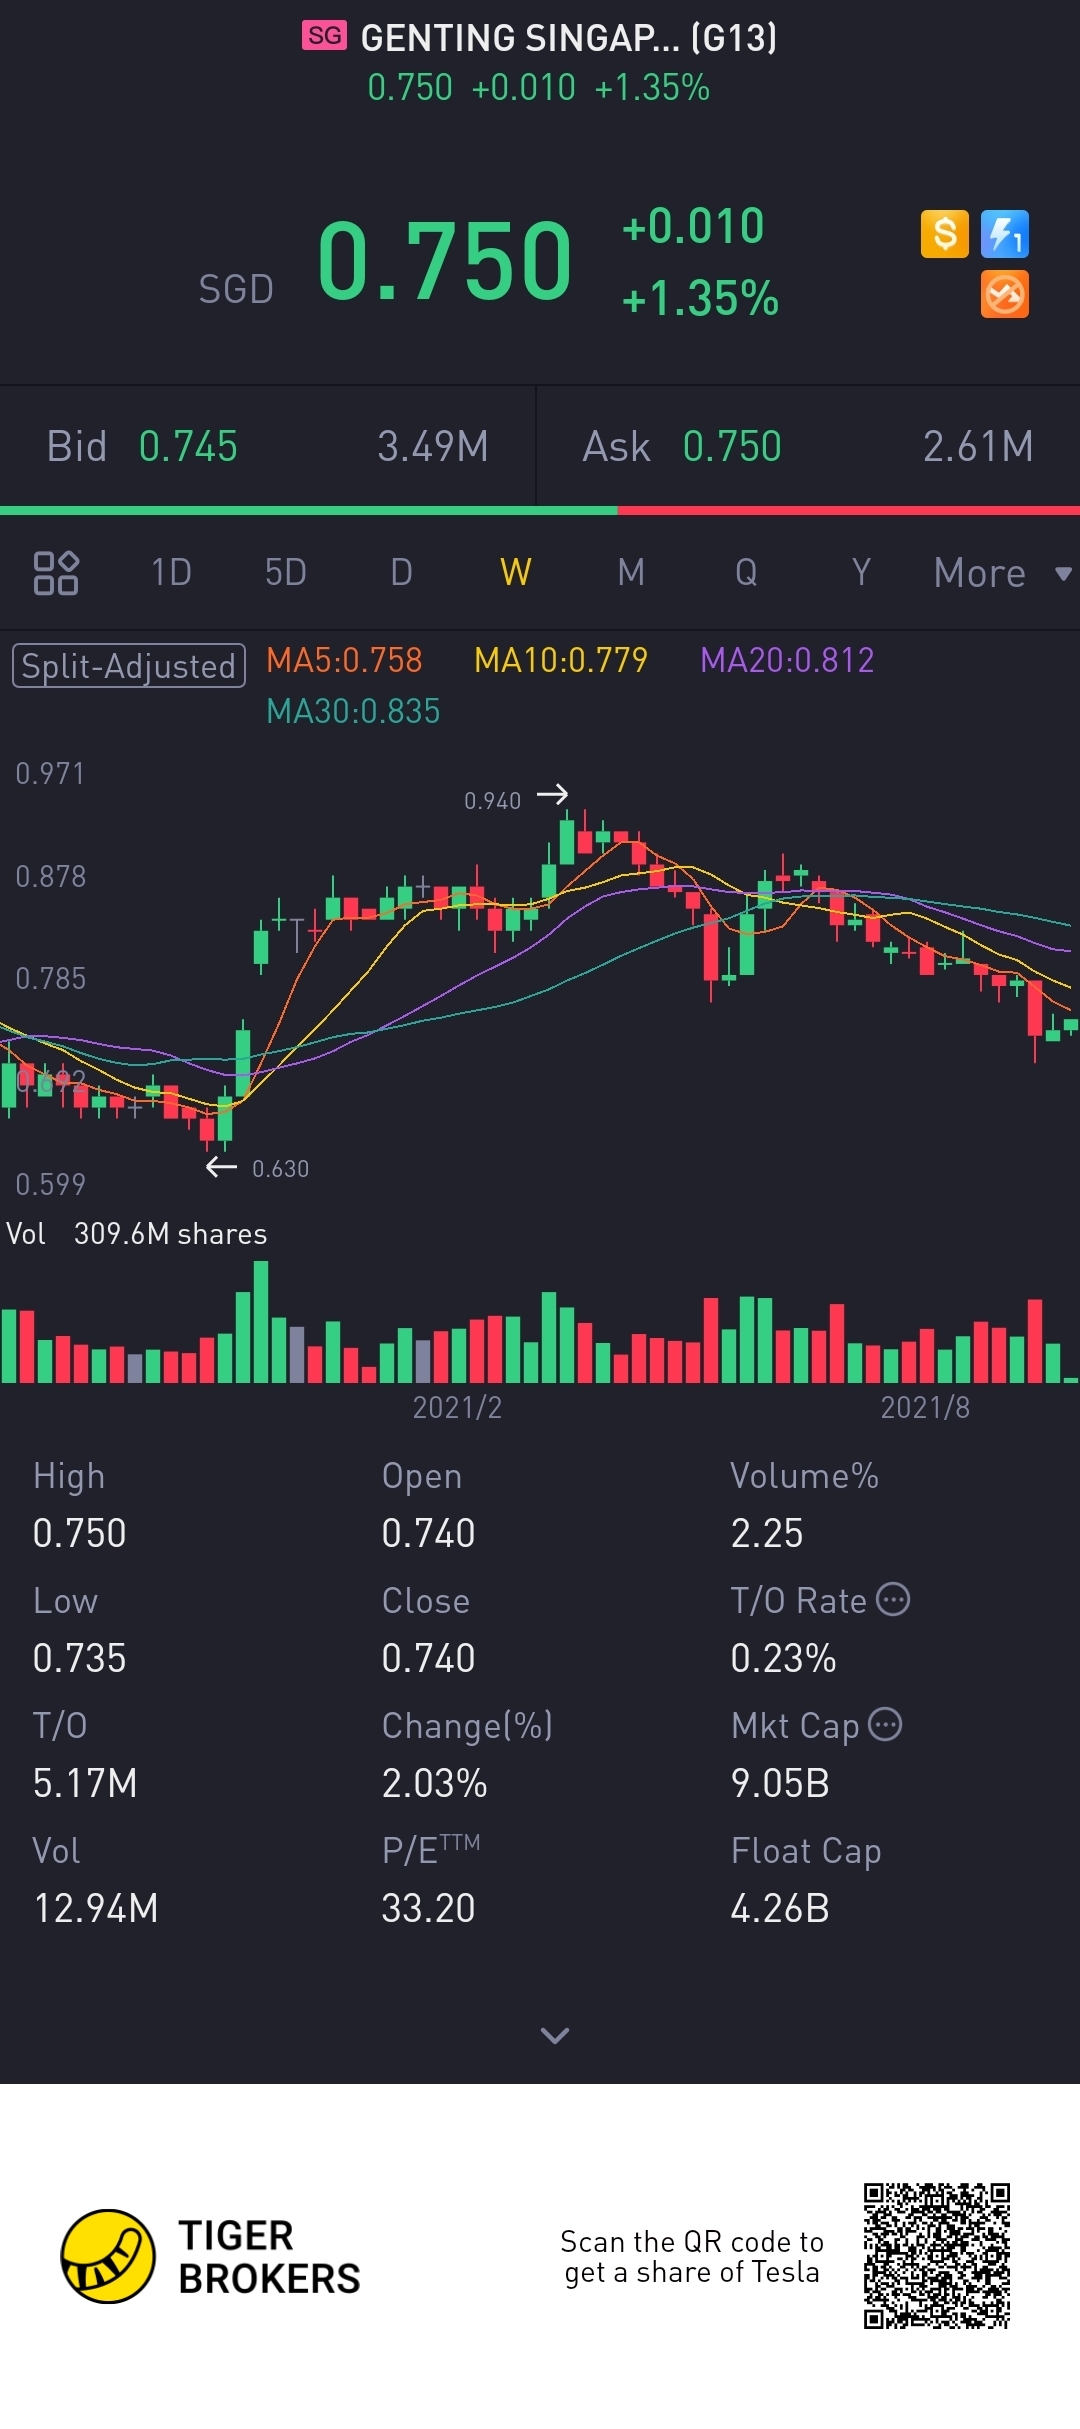Switch to the 1D chart tab

pyautogui.click(x=171, y=573)
